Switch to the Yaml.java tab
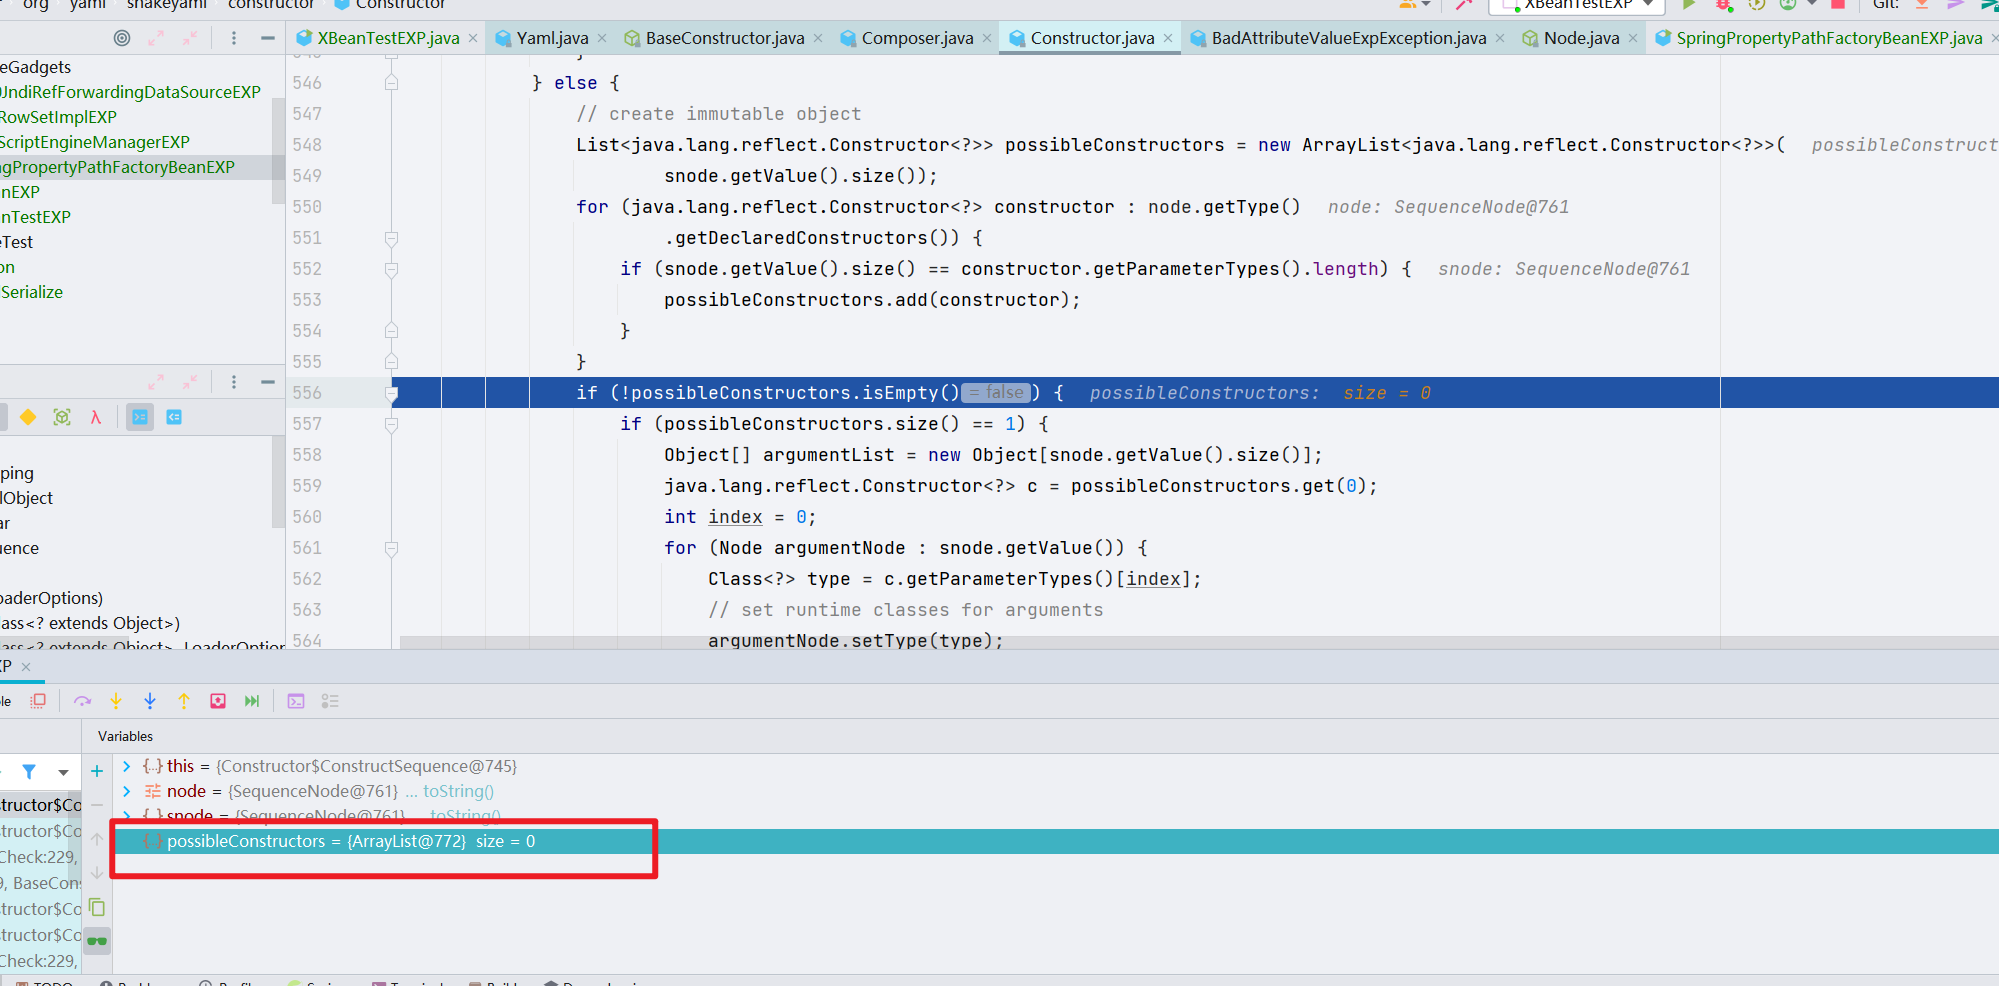The height and width of the screenshot is (986, 1999). pos(551,38)
